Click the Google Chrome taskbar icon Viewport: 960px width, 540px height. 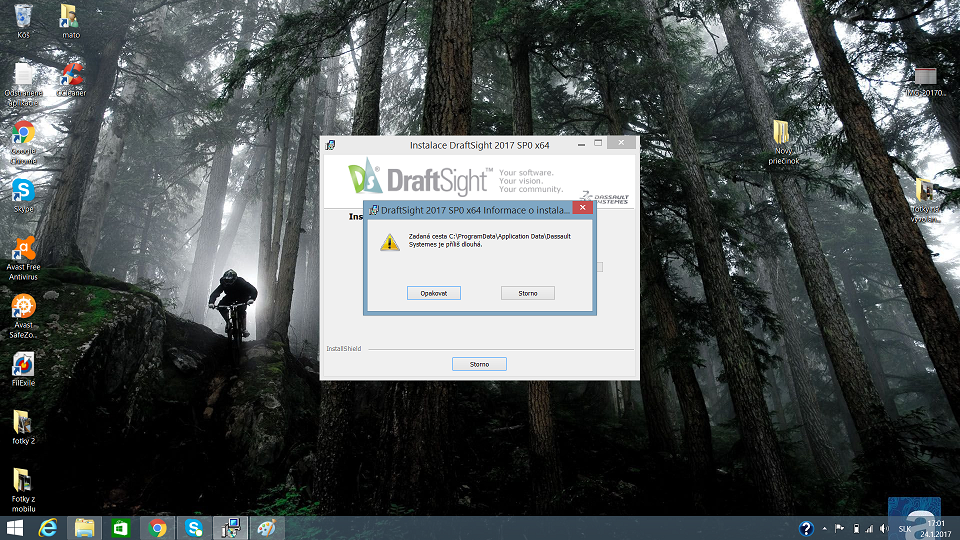[156, 528]
